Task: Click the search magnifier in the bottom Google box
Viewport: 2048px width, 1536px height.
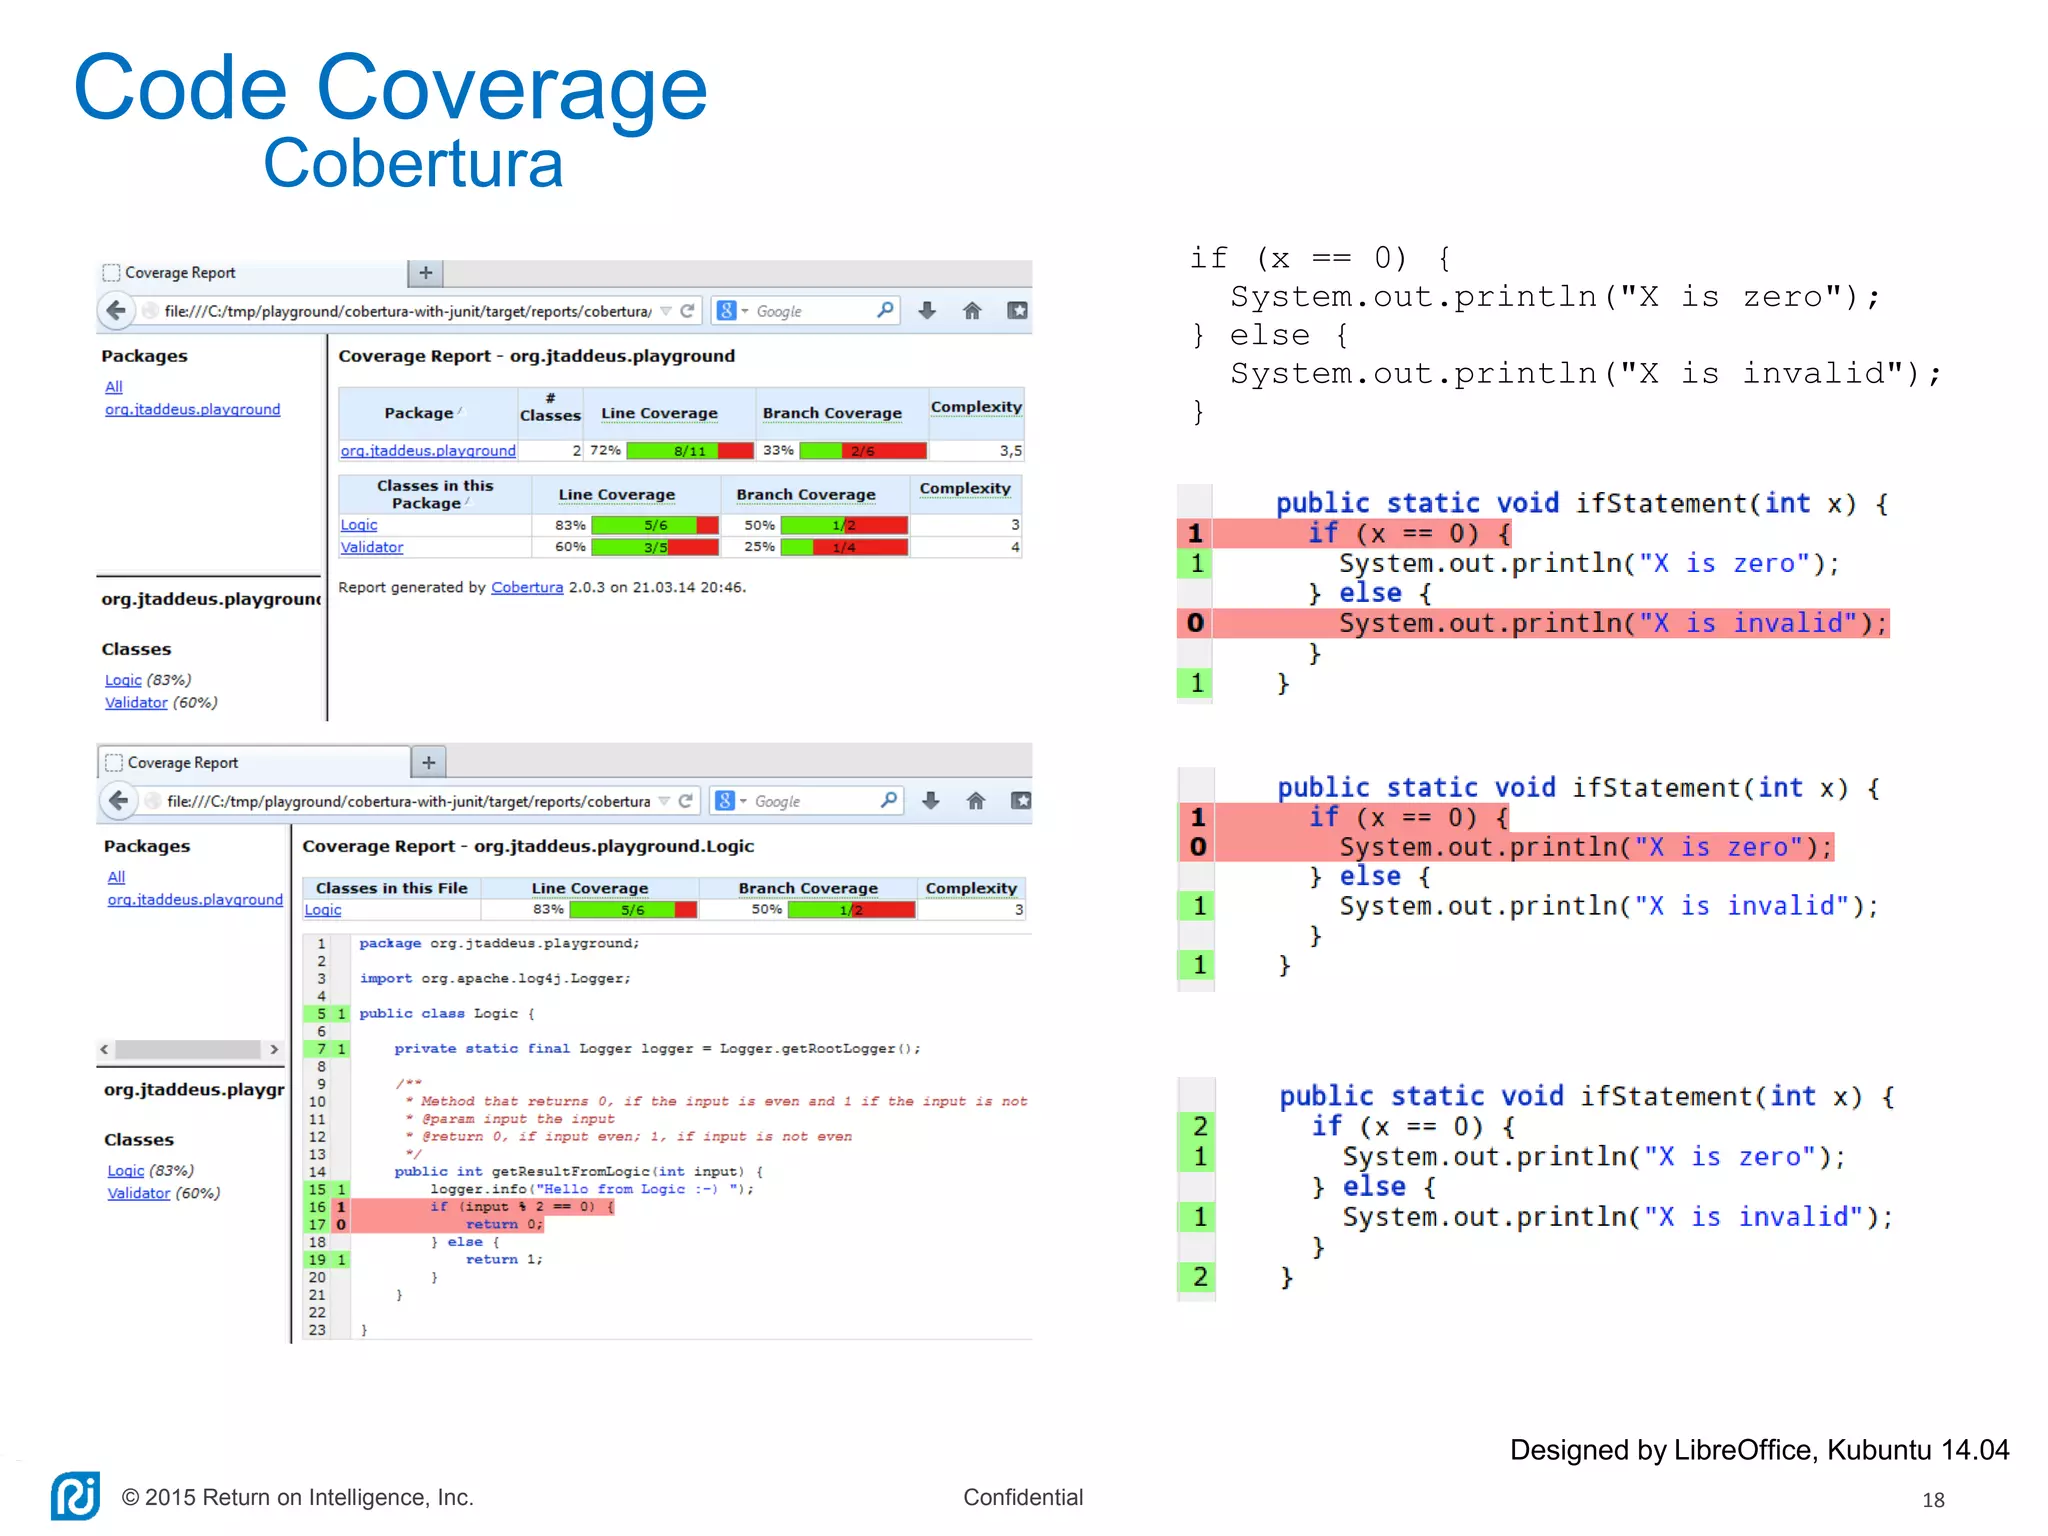Action: pos(888,800)
